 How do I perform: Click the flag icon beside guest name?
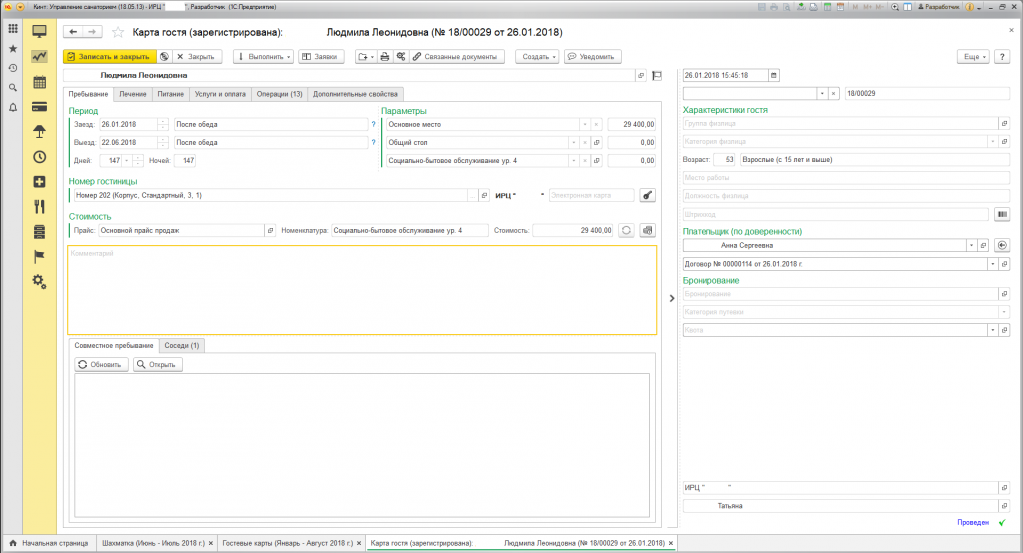coord(657,76)
